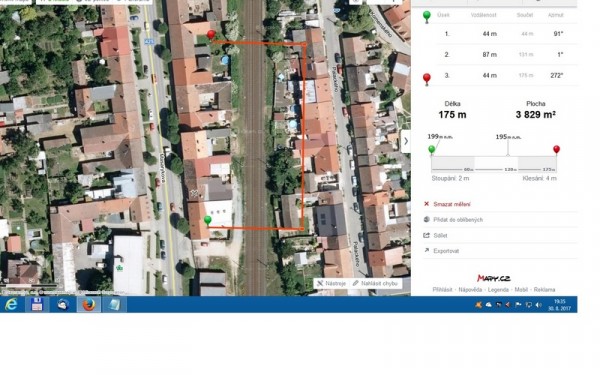
Task: Click the taskbar clock showing 19:35
Action: point(559,305)
